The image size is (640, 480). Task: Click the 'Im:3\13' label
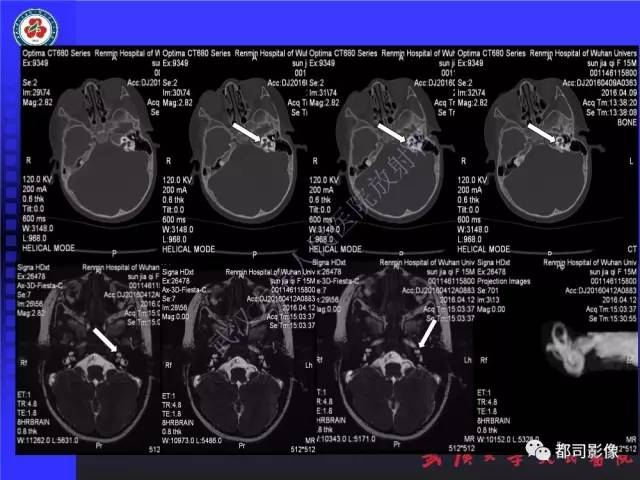(488, 300)
